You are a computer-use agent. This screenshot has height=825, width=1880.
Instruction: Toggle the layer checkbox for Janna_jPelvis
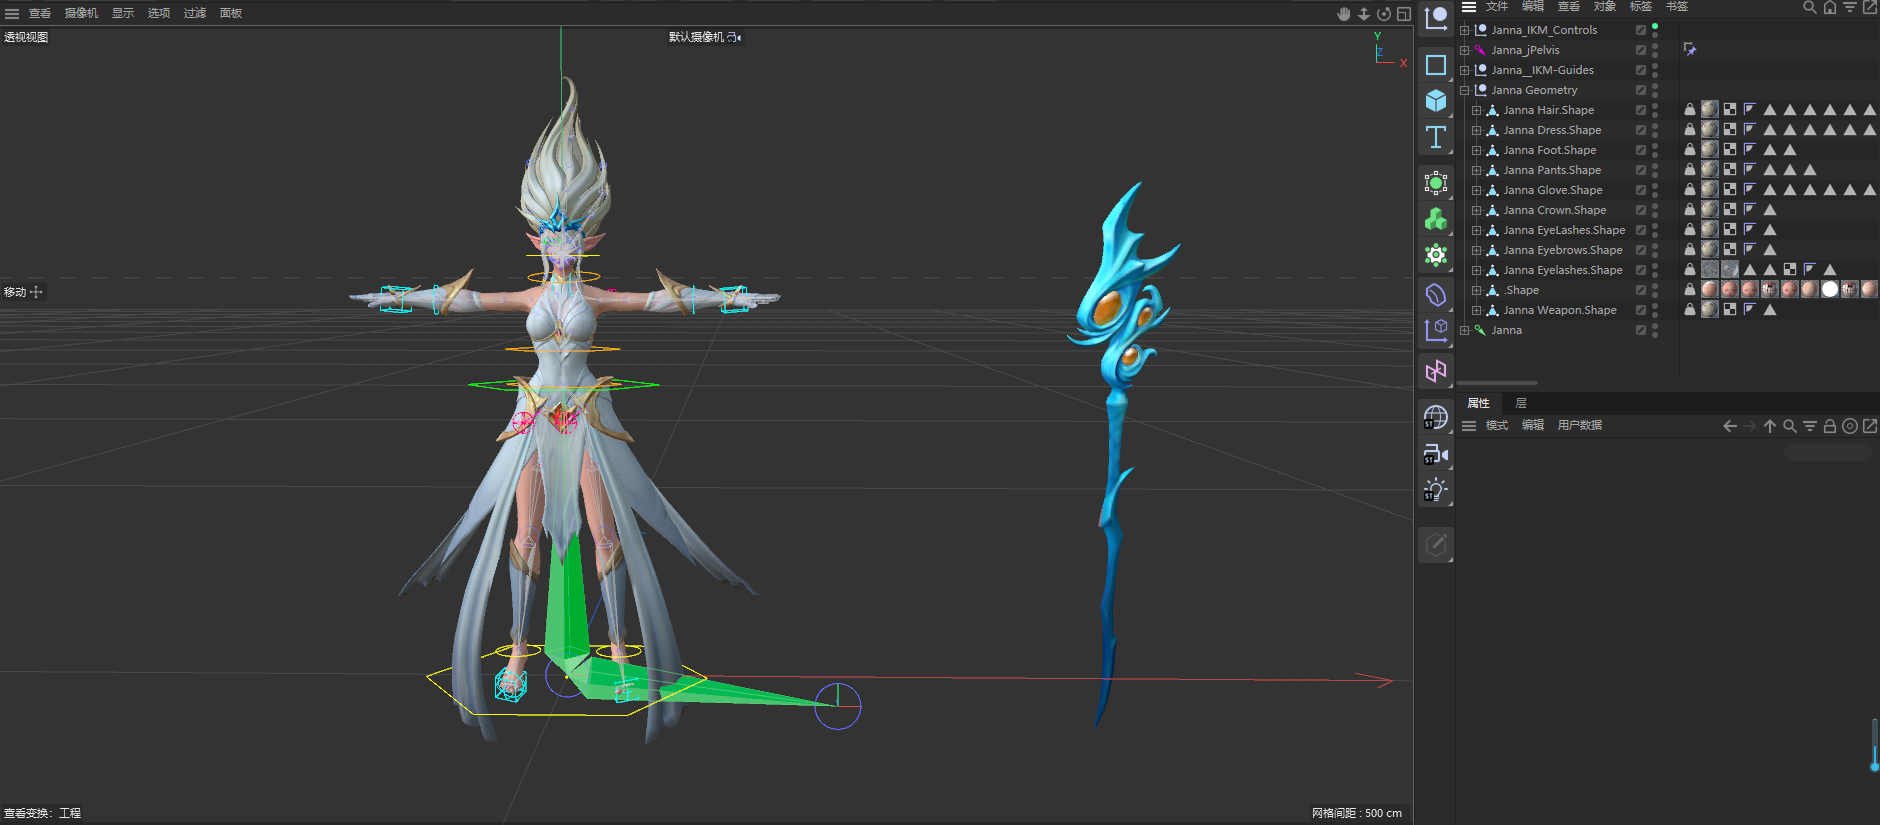tap(1641, 50)
